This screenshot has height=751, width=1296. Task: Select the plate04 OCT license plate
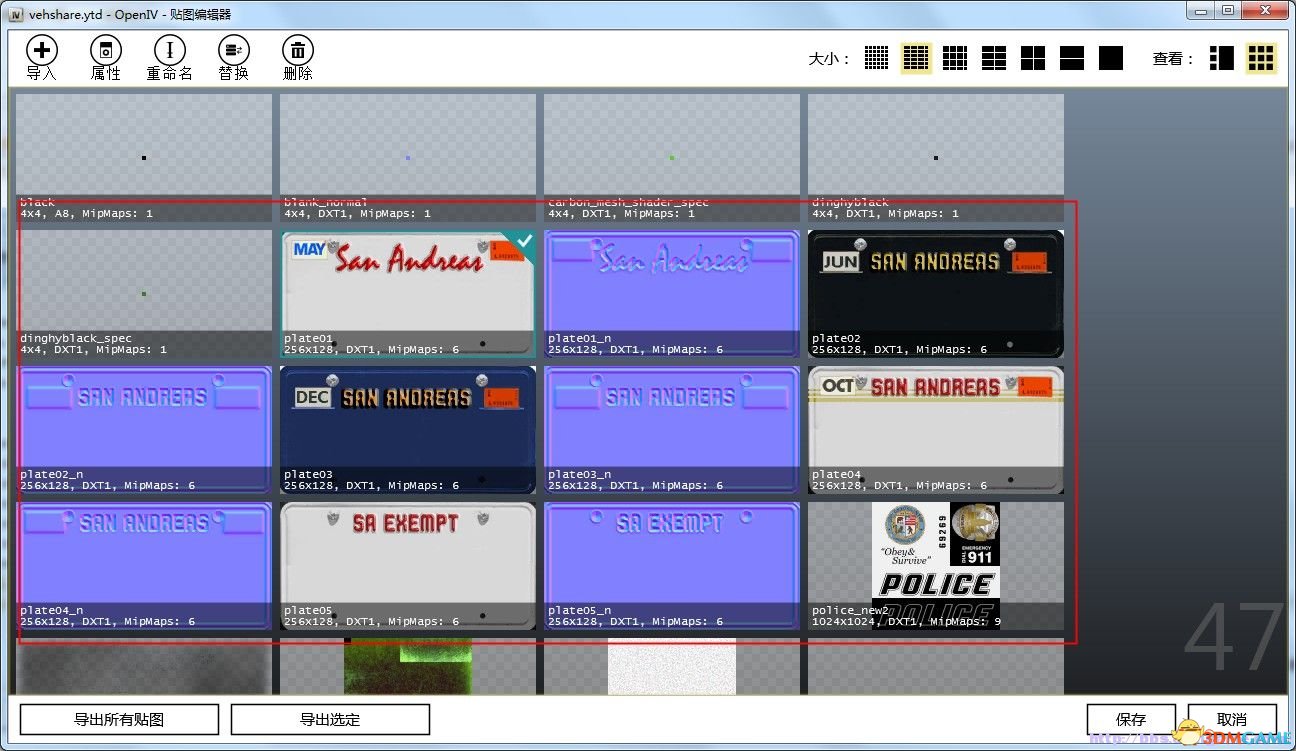(x=936, y=430)
